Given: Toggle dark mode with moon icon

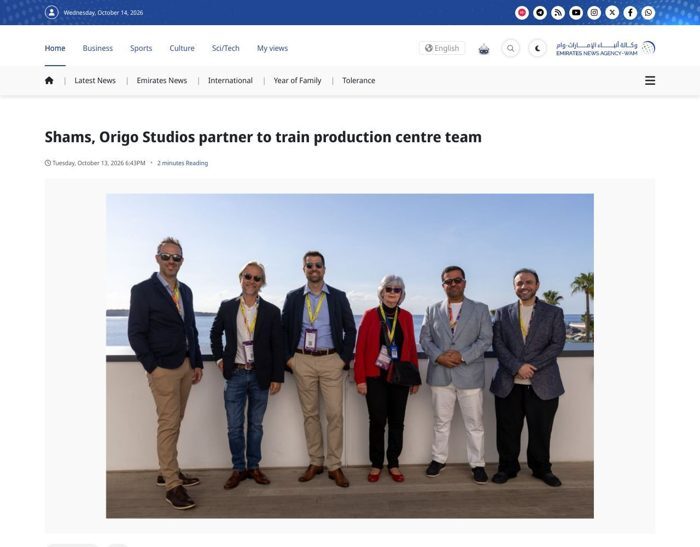Looking at the screenshot, I should 538,48.
